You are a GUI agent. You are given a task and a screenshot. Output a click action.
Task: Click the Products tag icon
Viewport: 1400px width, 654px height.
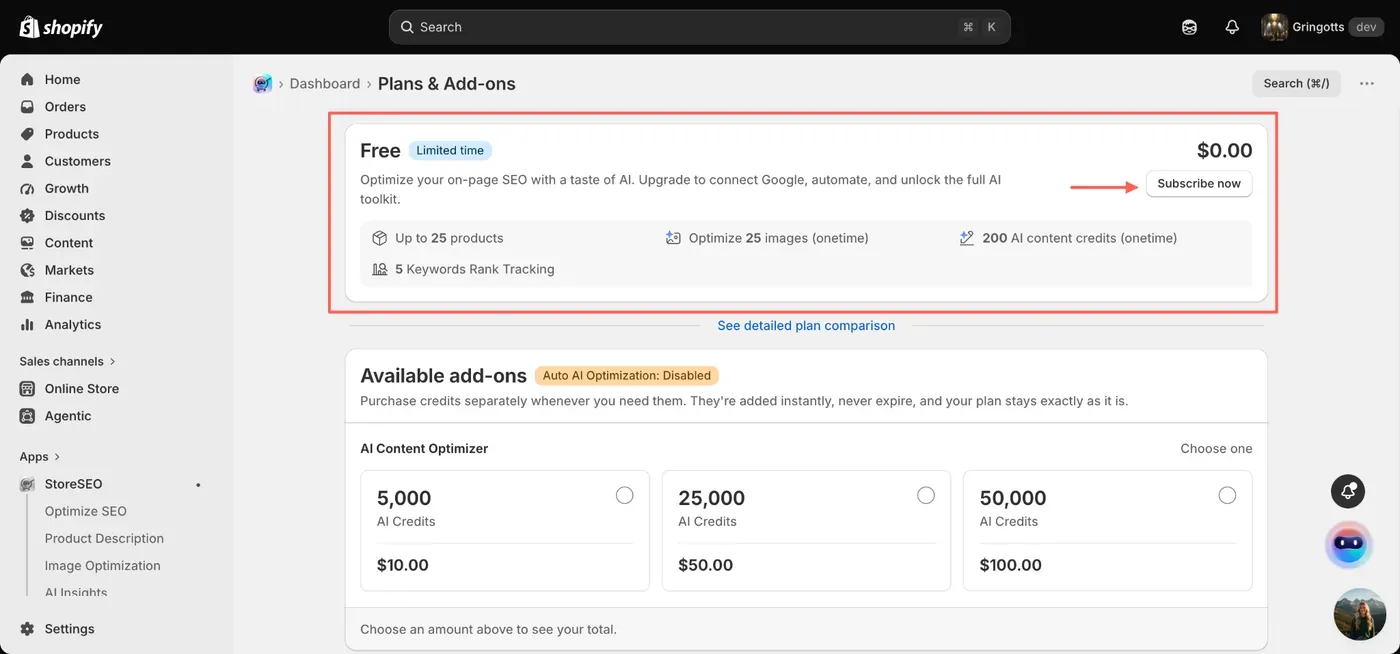click(x=27, y=134)
